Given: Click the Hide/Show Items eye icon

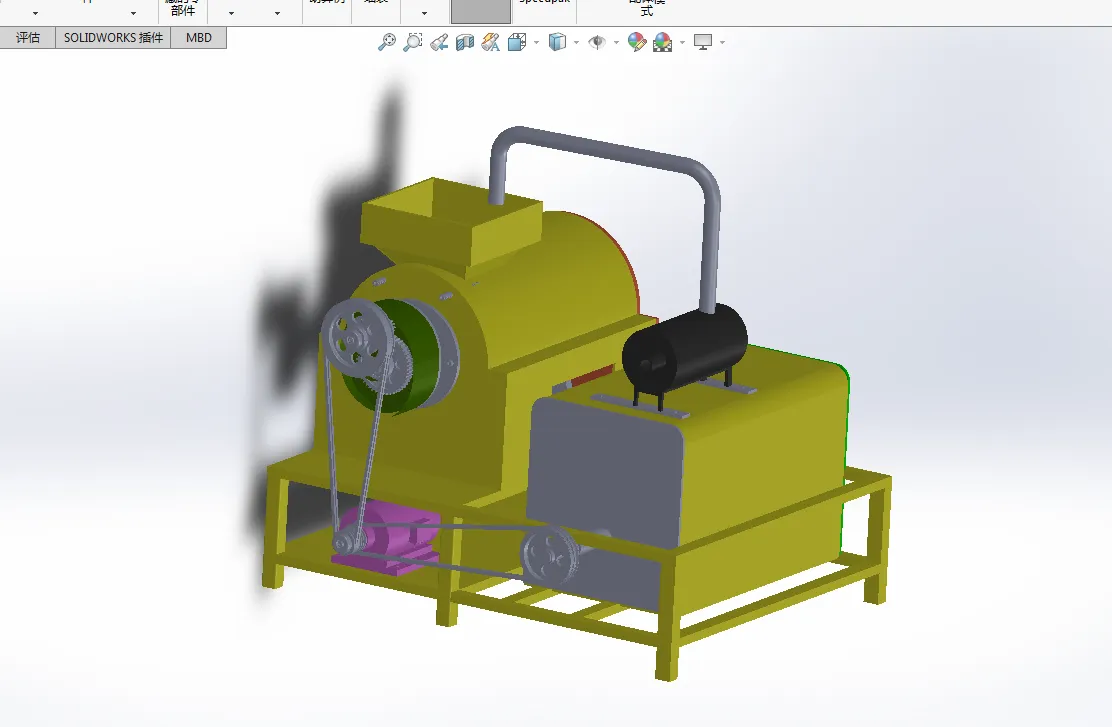Looking at the screenshot, I should pyautogui.click(x=597, y=43).
